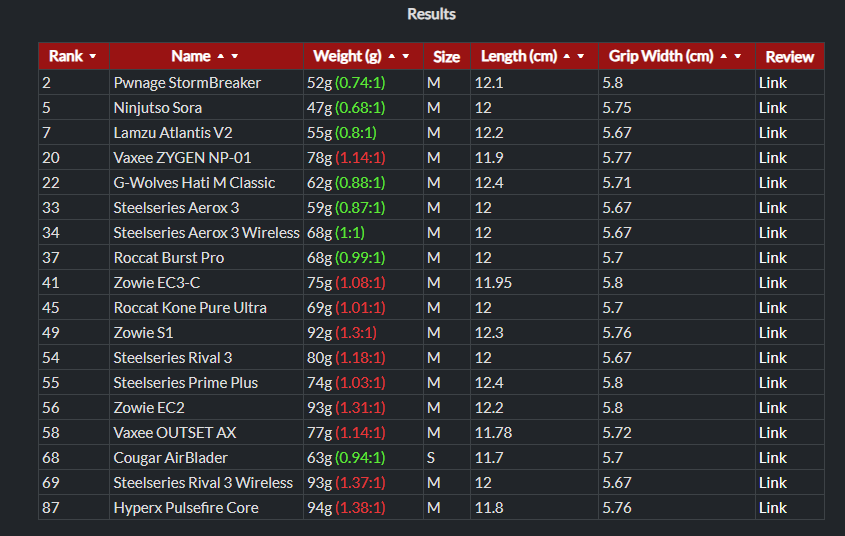Select the Steelseries Prime Plus name cell
This screenshot has height=536, width=845.
point(206,382)
